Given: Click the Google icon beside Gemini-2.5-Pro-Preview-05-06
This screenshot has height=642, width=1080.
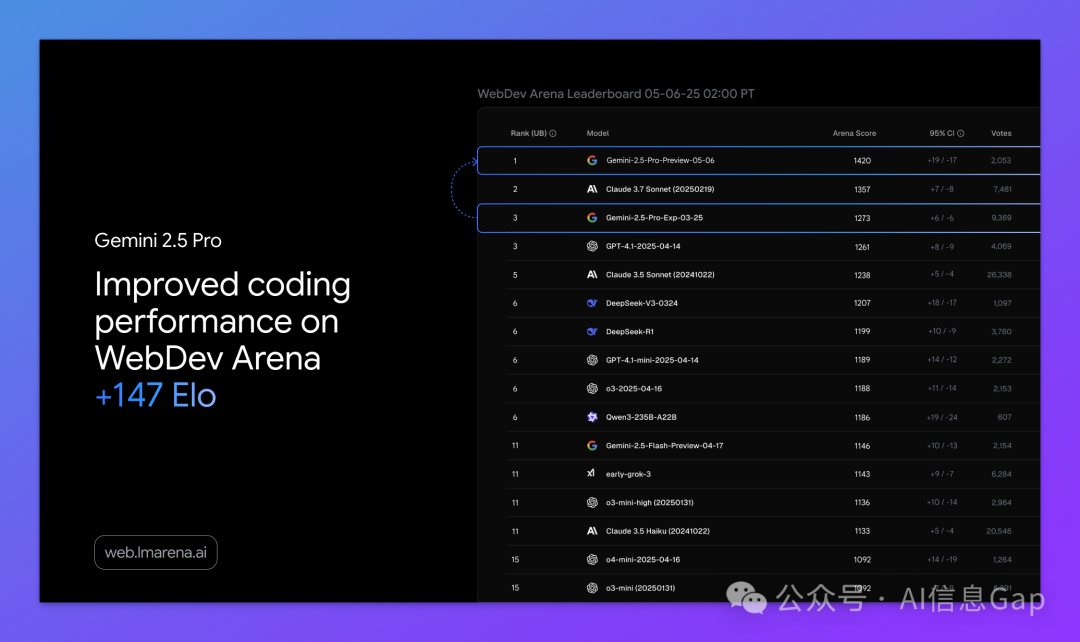Looking at the screenshot, I should (592, 160).
